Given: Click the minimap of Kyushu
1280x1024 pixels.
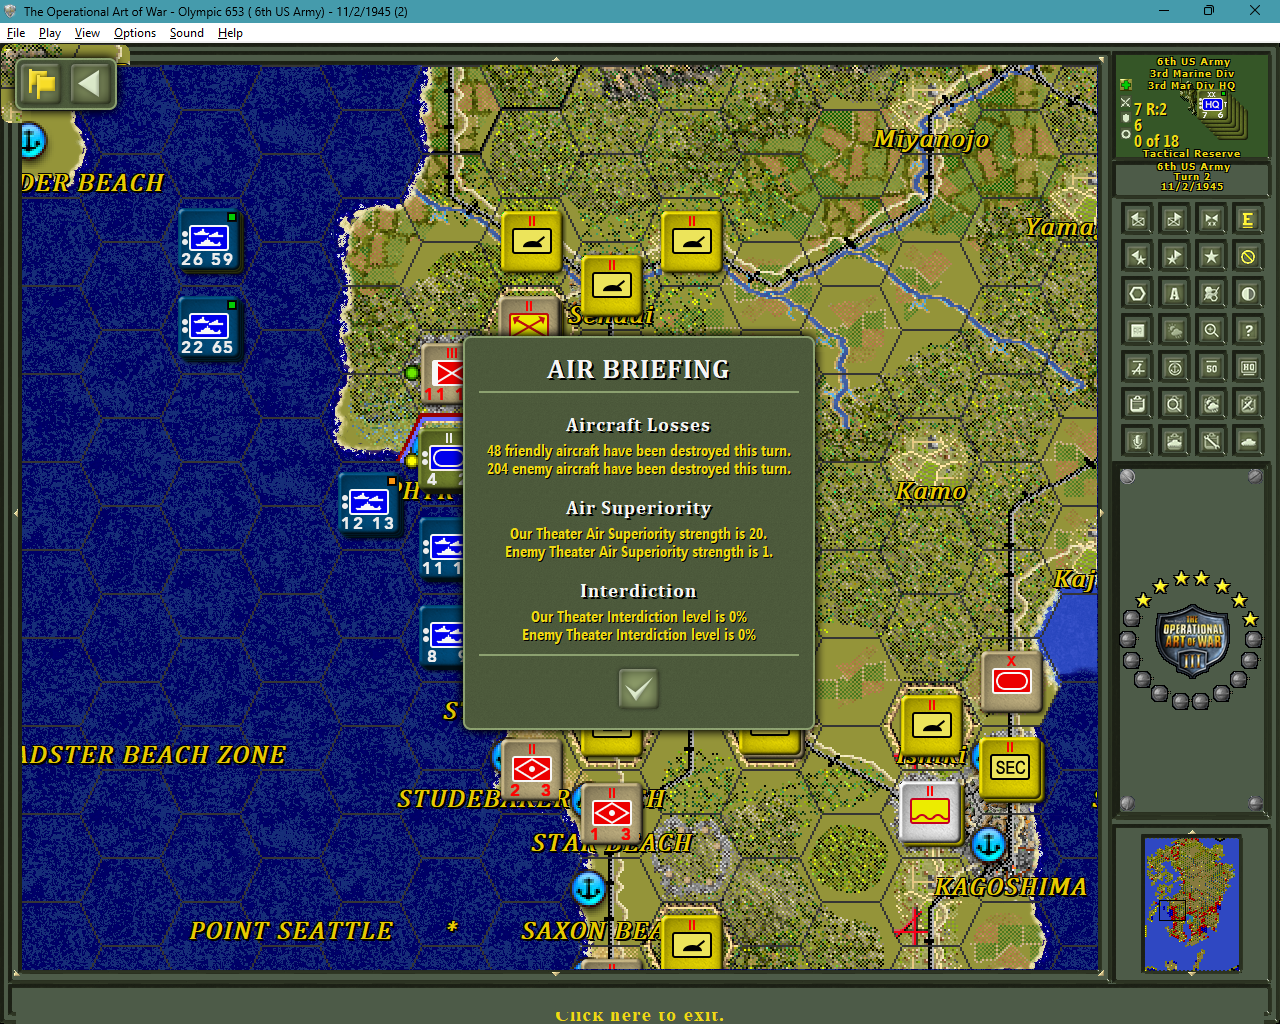Looking at the screenshot, I should pyautogui.click(x=1191, y=903).
